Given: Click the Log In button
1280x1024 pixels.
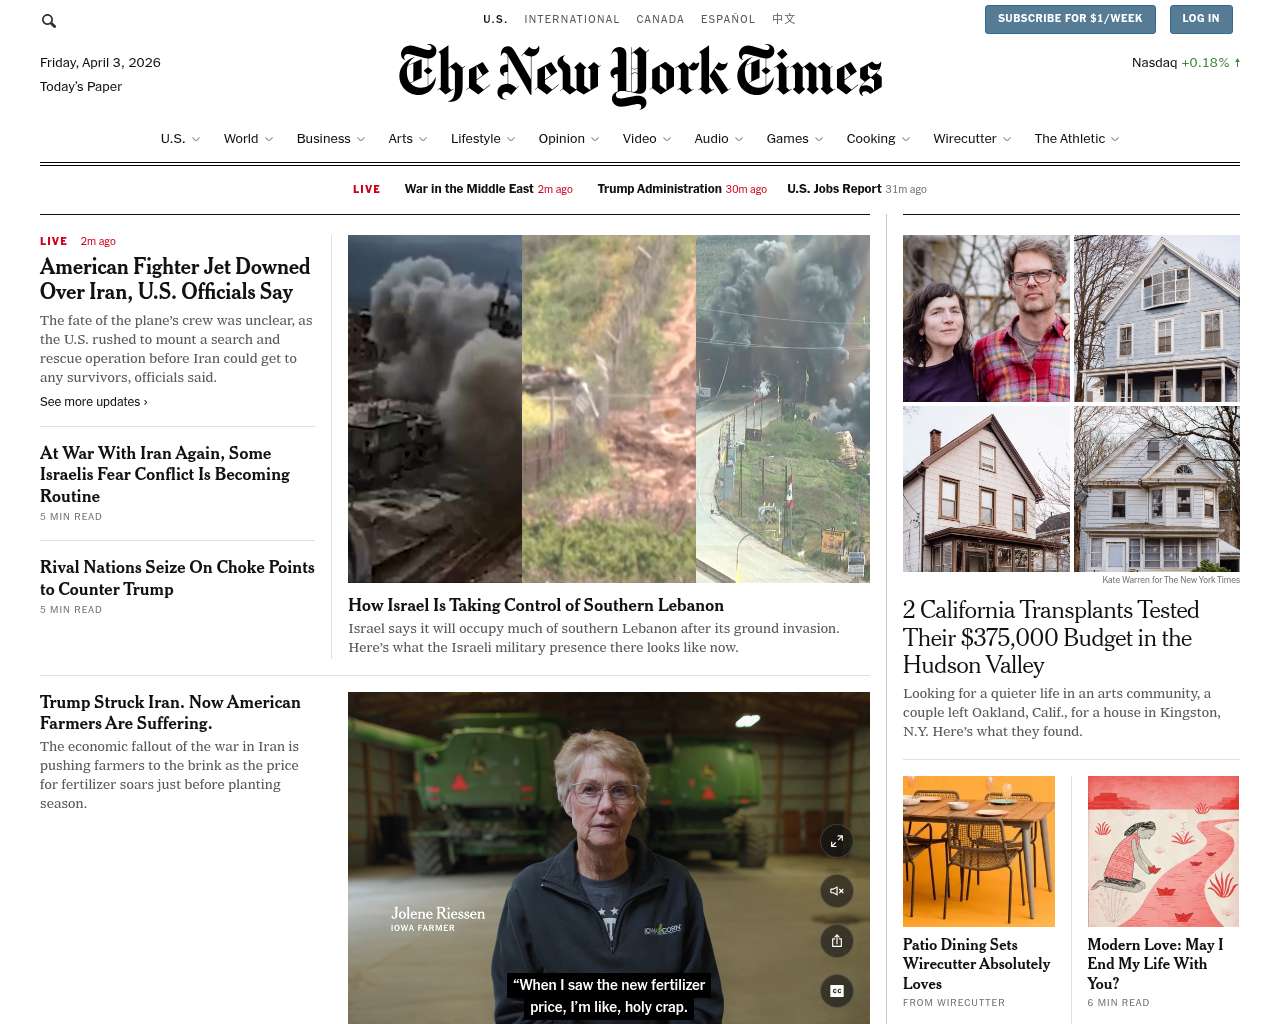Looking at the screenshot, I should click(x=1200, y=19).
